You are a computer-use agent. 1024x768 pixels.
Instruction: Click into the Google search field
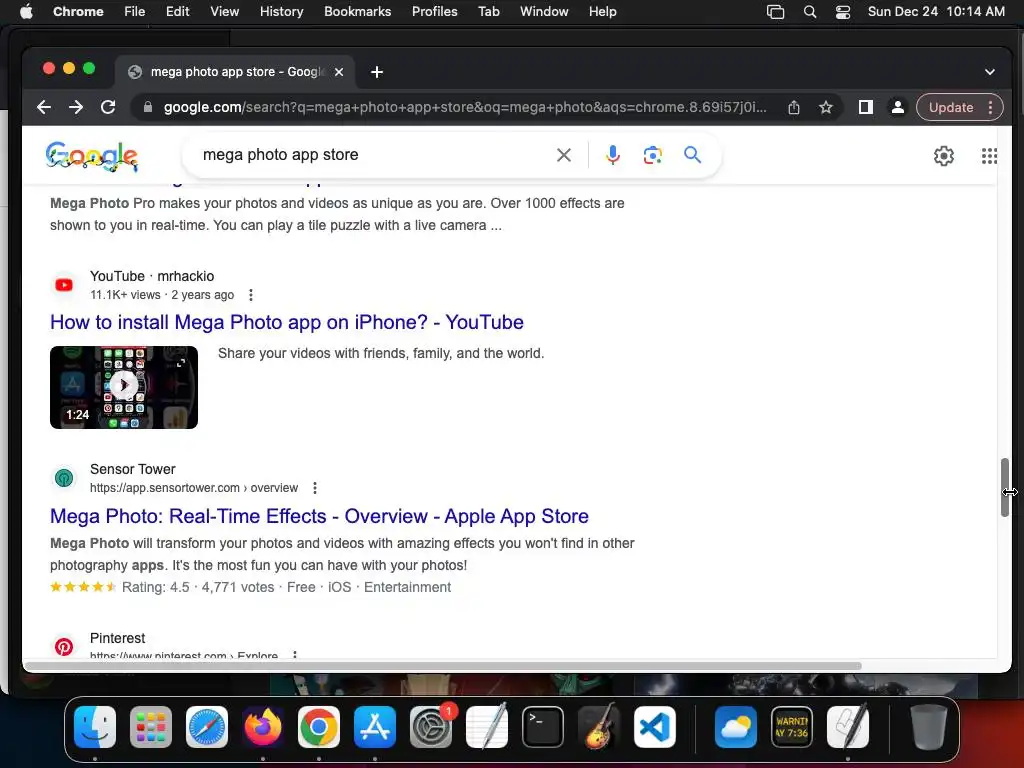pos(372,155)
